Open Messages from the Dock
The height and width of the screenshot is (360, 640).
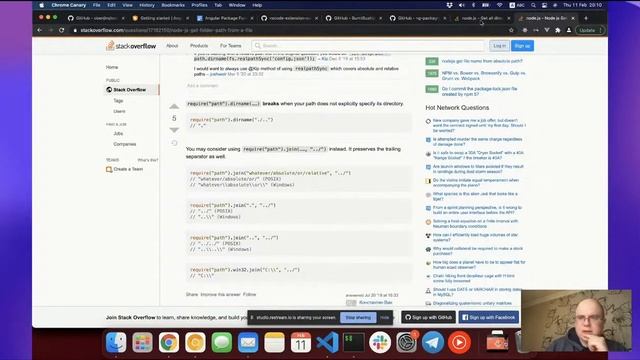(x=222, y=342)
